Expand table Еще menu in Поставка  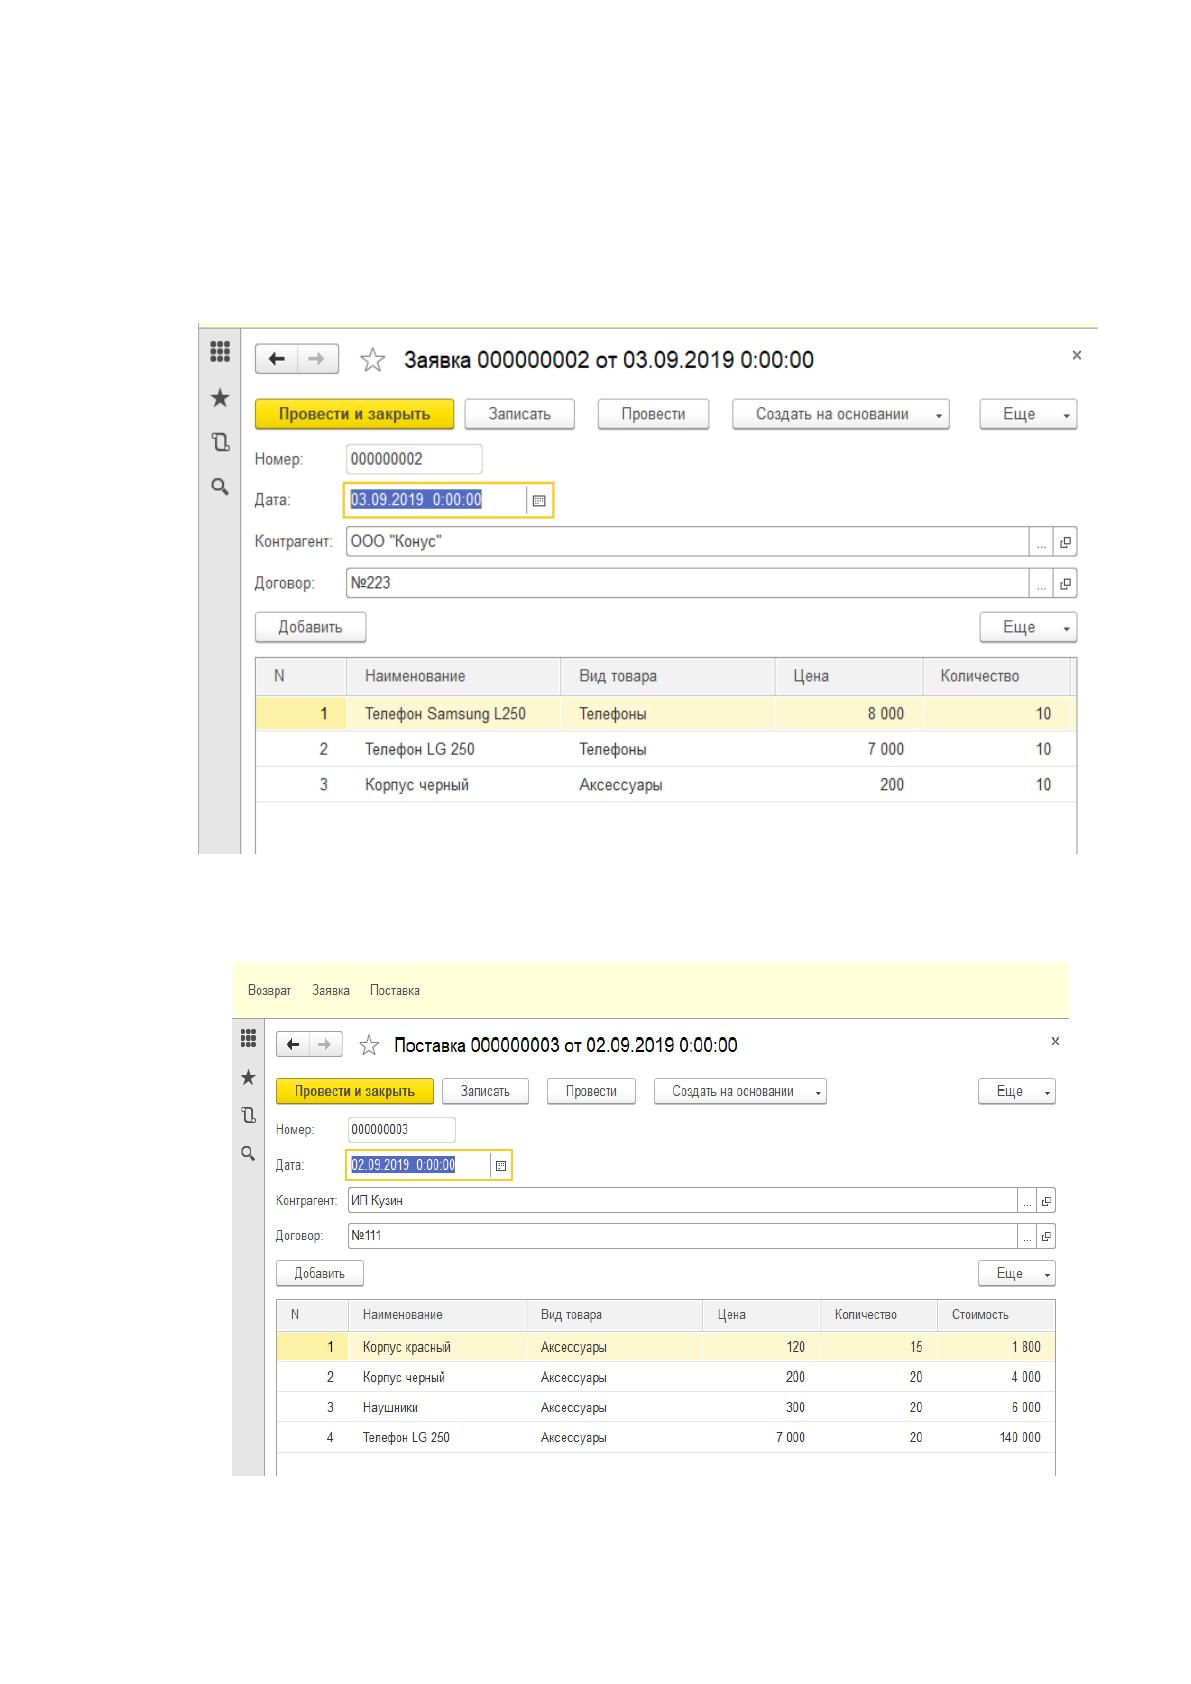1017,1274
